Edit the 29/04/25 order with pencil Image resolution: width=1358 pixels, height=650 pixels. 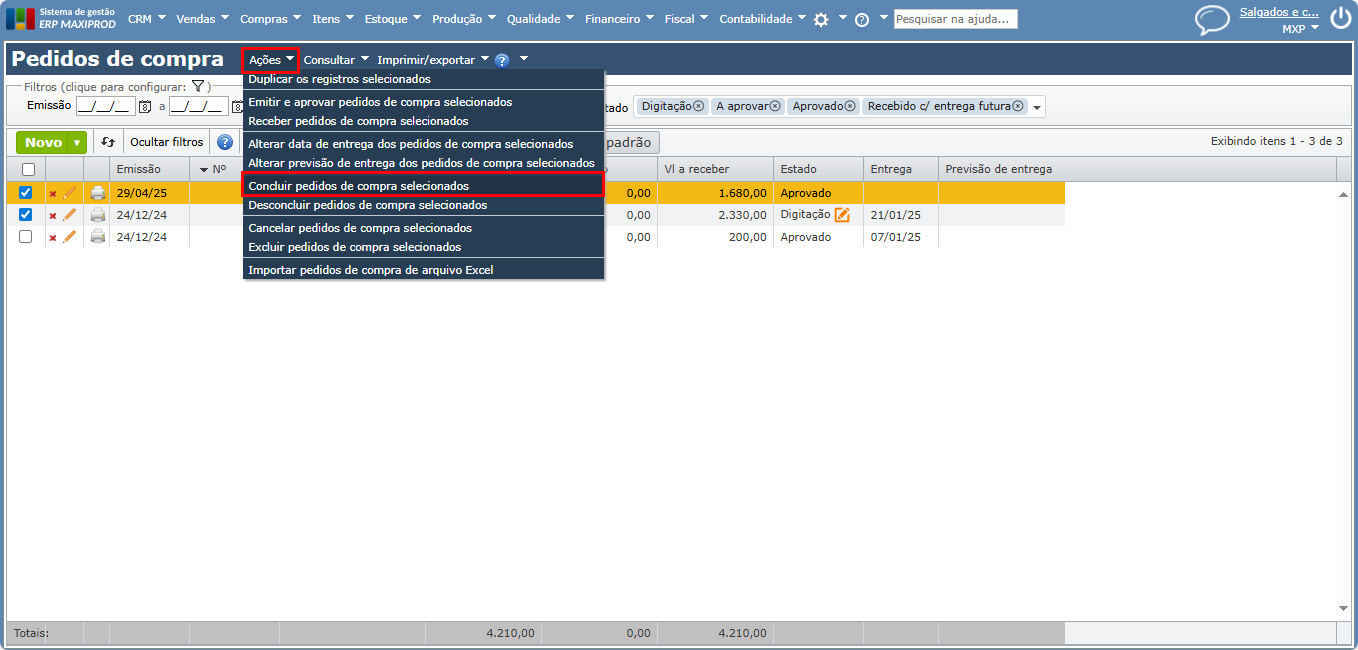click(69, 193)
